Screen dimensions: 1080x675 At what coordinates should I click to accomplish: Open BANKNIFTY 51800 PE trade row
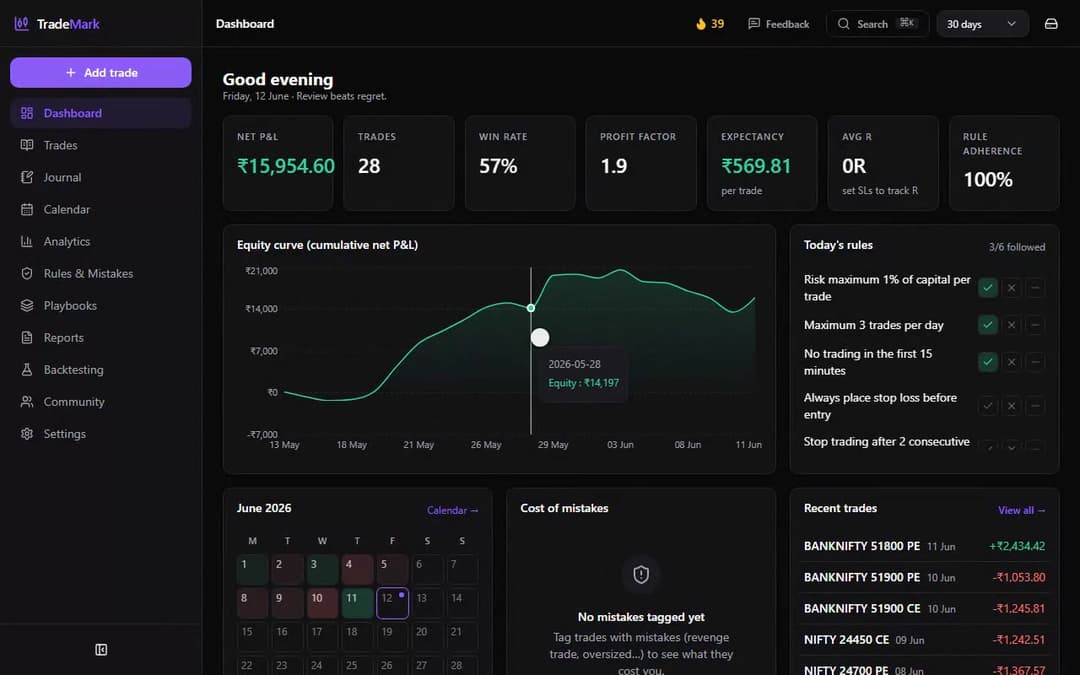click(x=924, y=546)
